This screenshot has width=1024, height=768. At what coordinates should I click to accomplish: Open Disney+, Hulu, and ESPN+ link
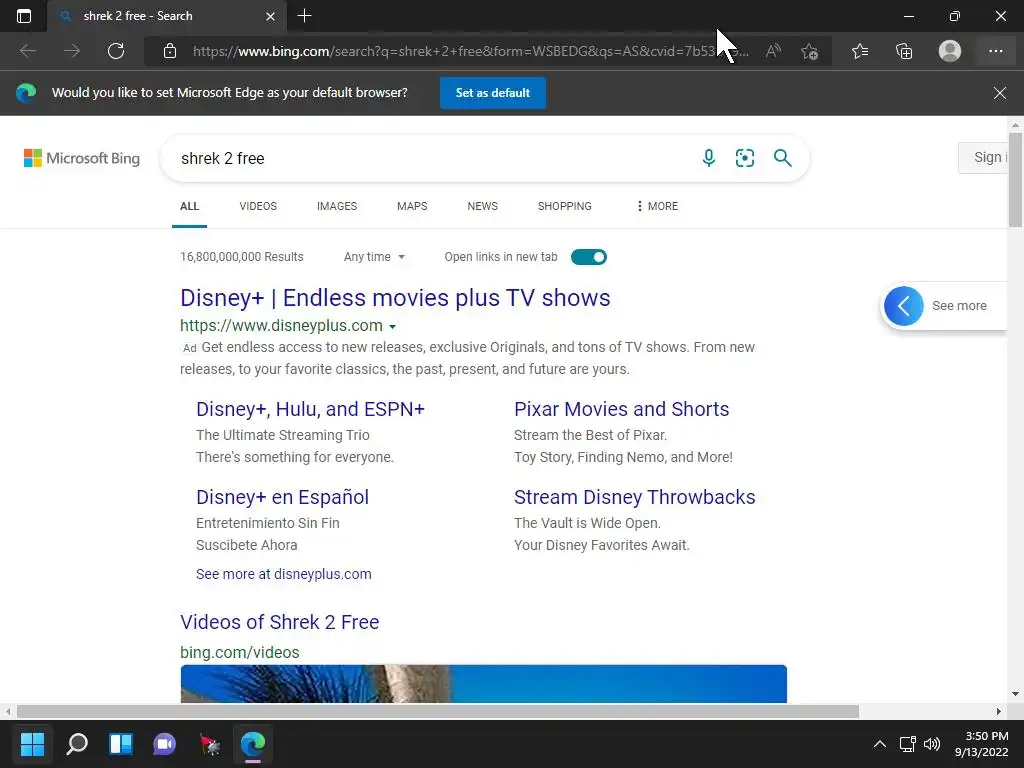coord(310,409)
